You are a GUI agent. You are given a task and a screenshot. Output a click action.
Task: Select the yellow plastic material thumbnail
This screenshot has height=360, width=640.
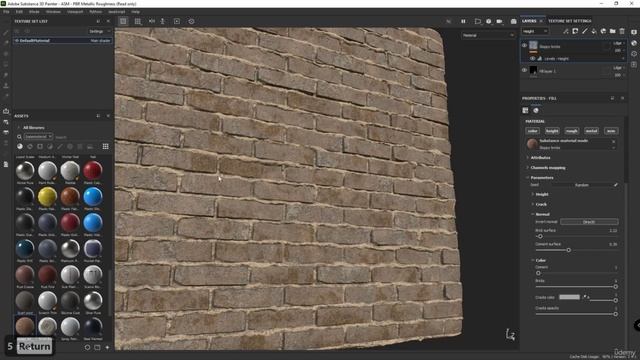47,197
